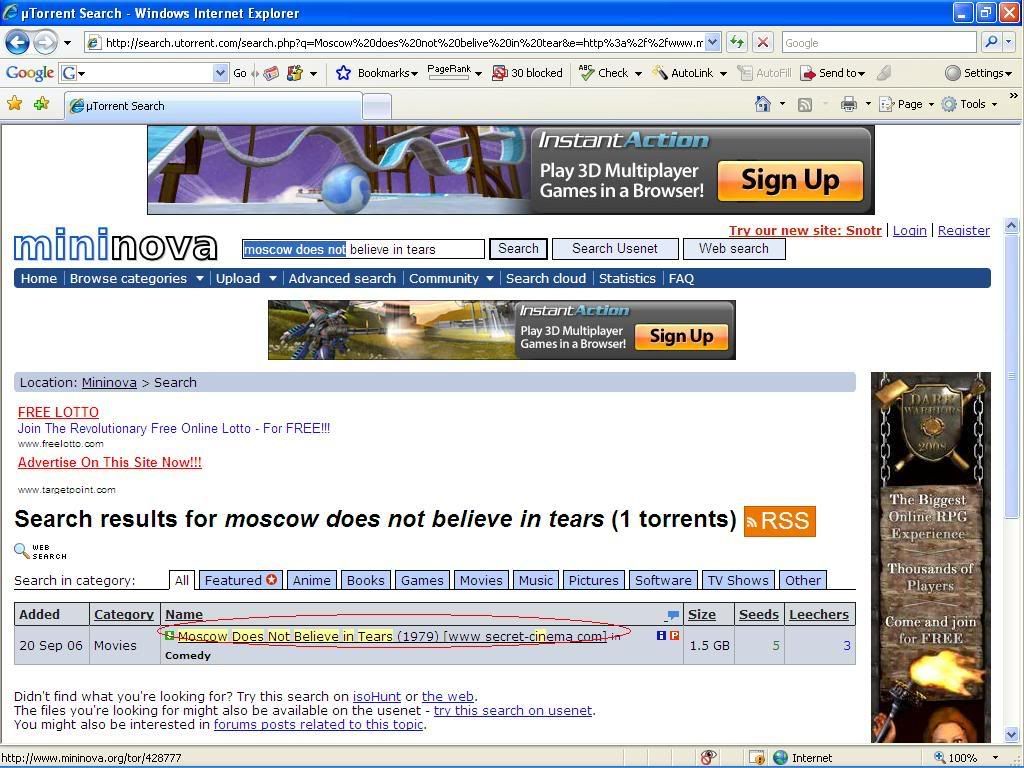The image size is (1024, 768).
Task: Click the Web Search magnifier icon
Action: (21, 550)
